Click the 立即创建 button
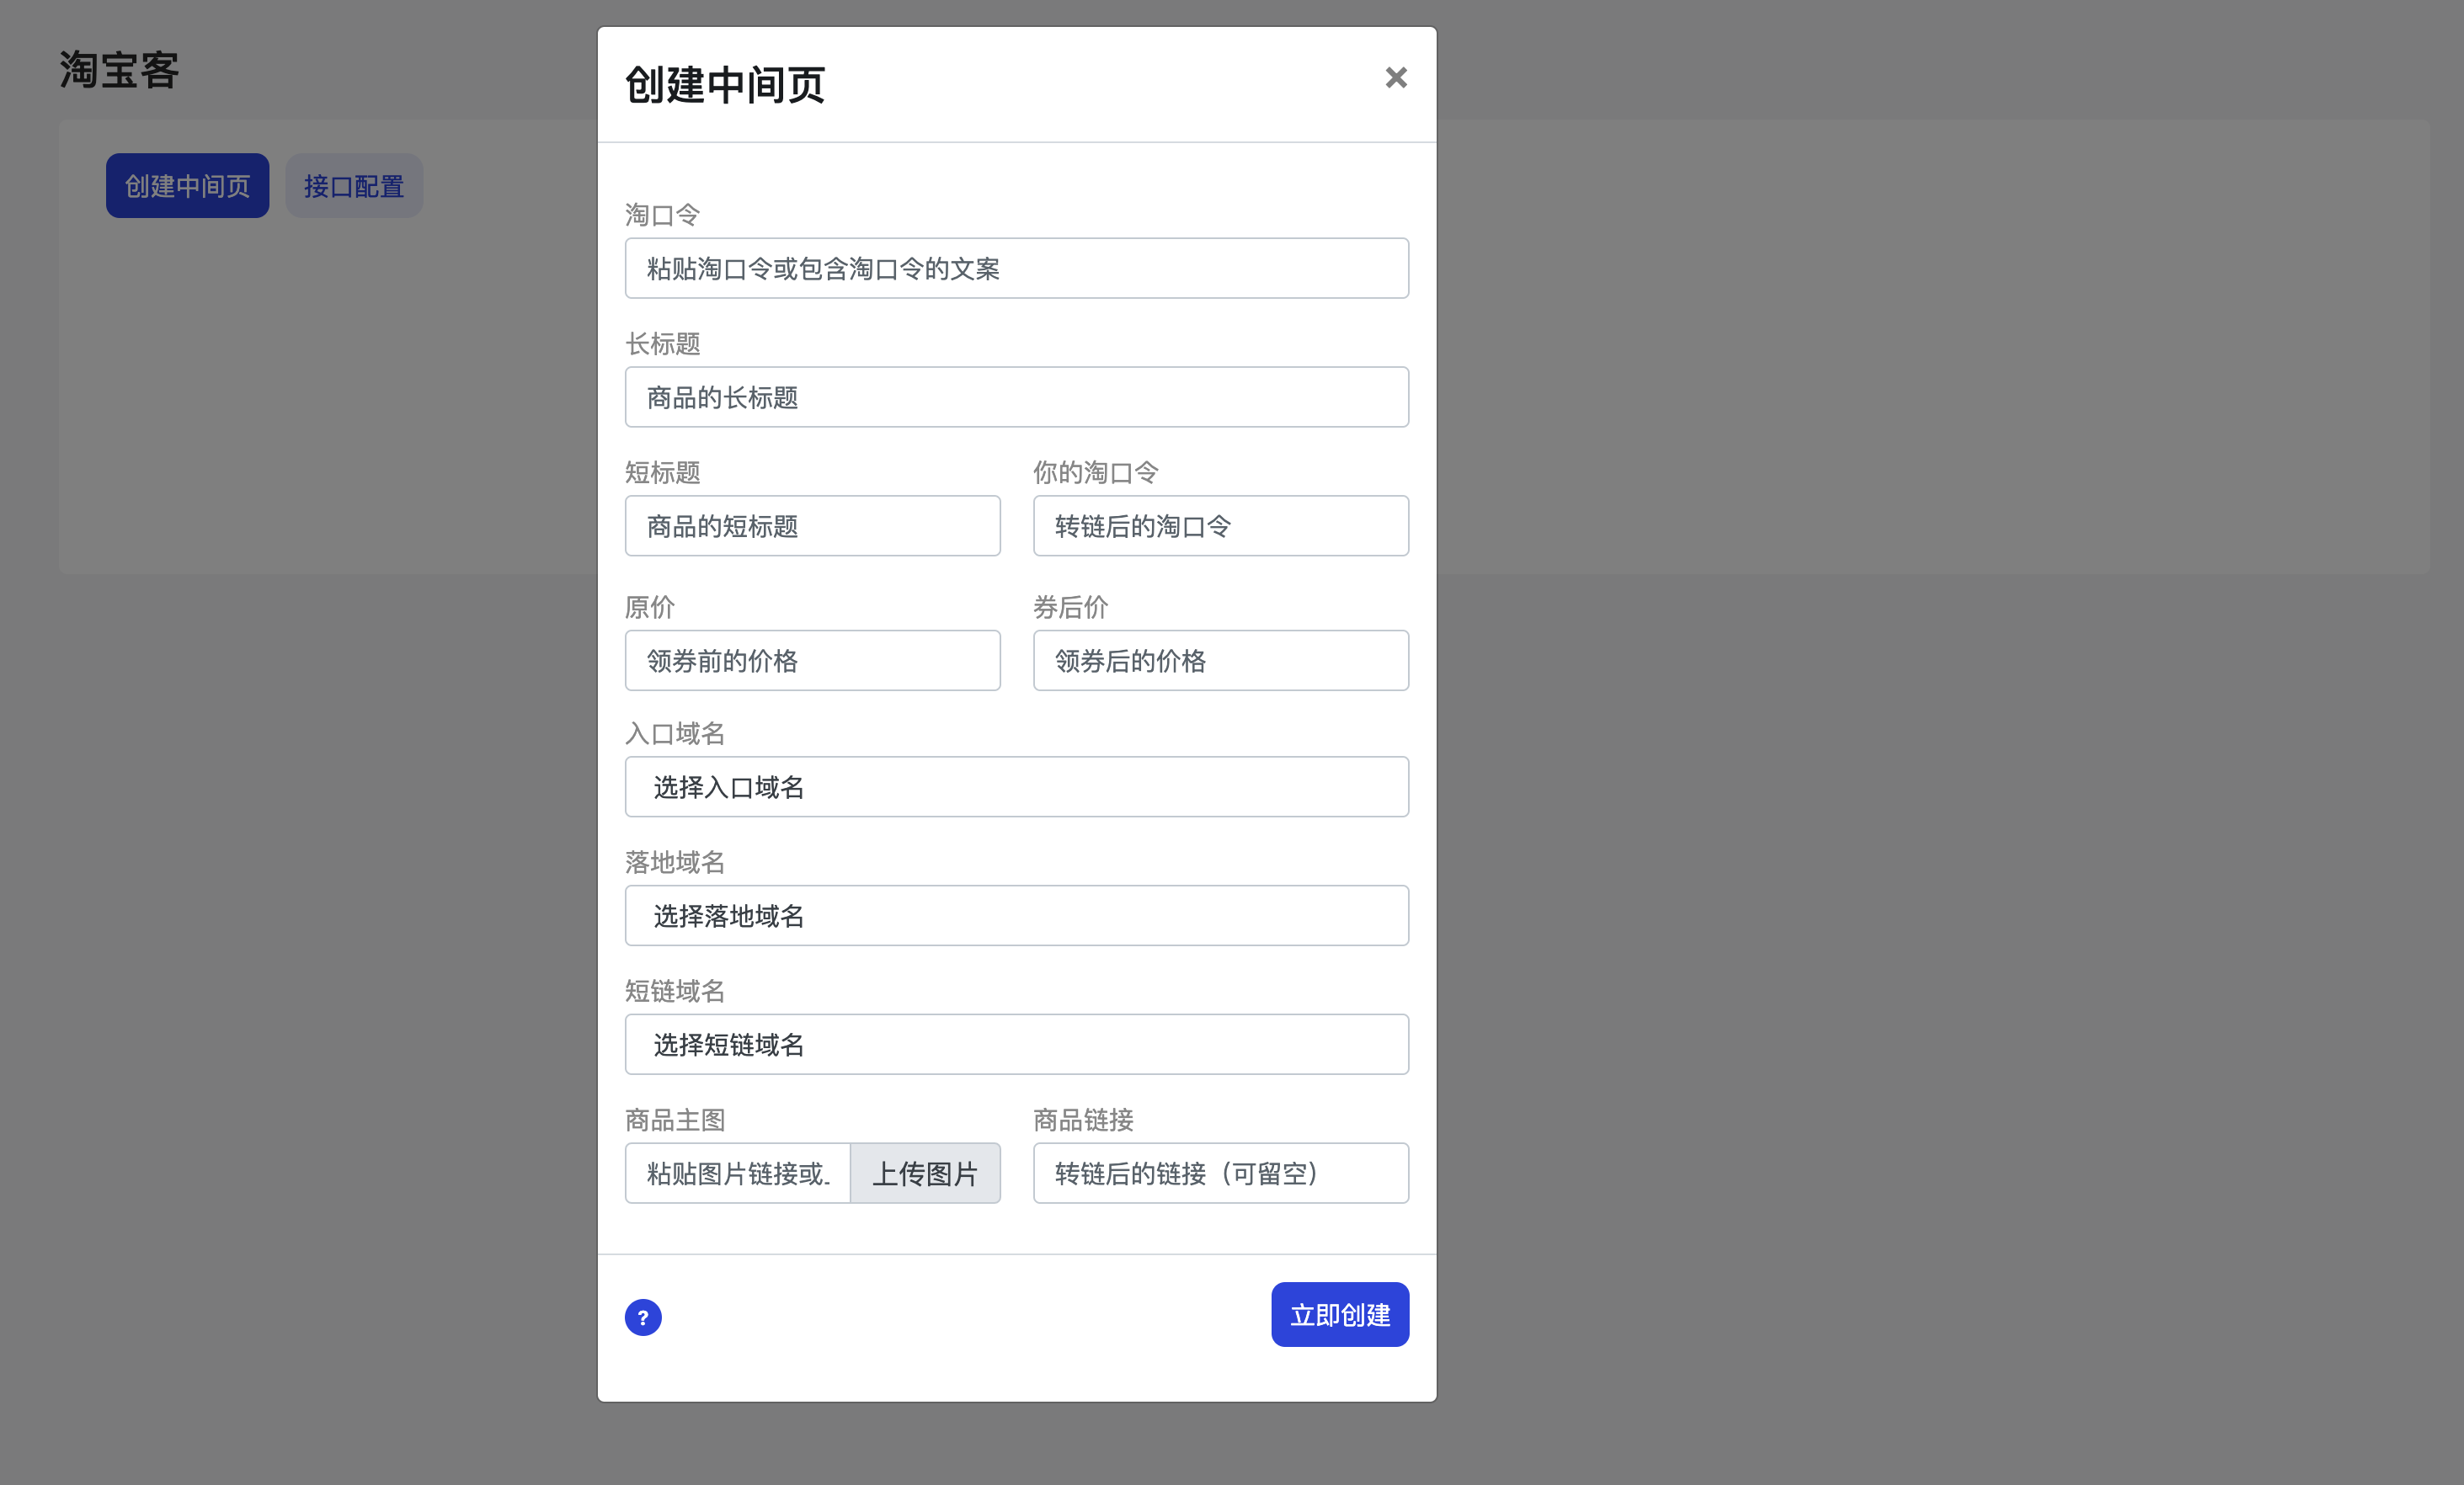 click(x=1340, y=1314)
